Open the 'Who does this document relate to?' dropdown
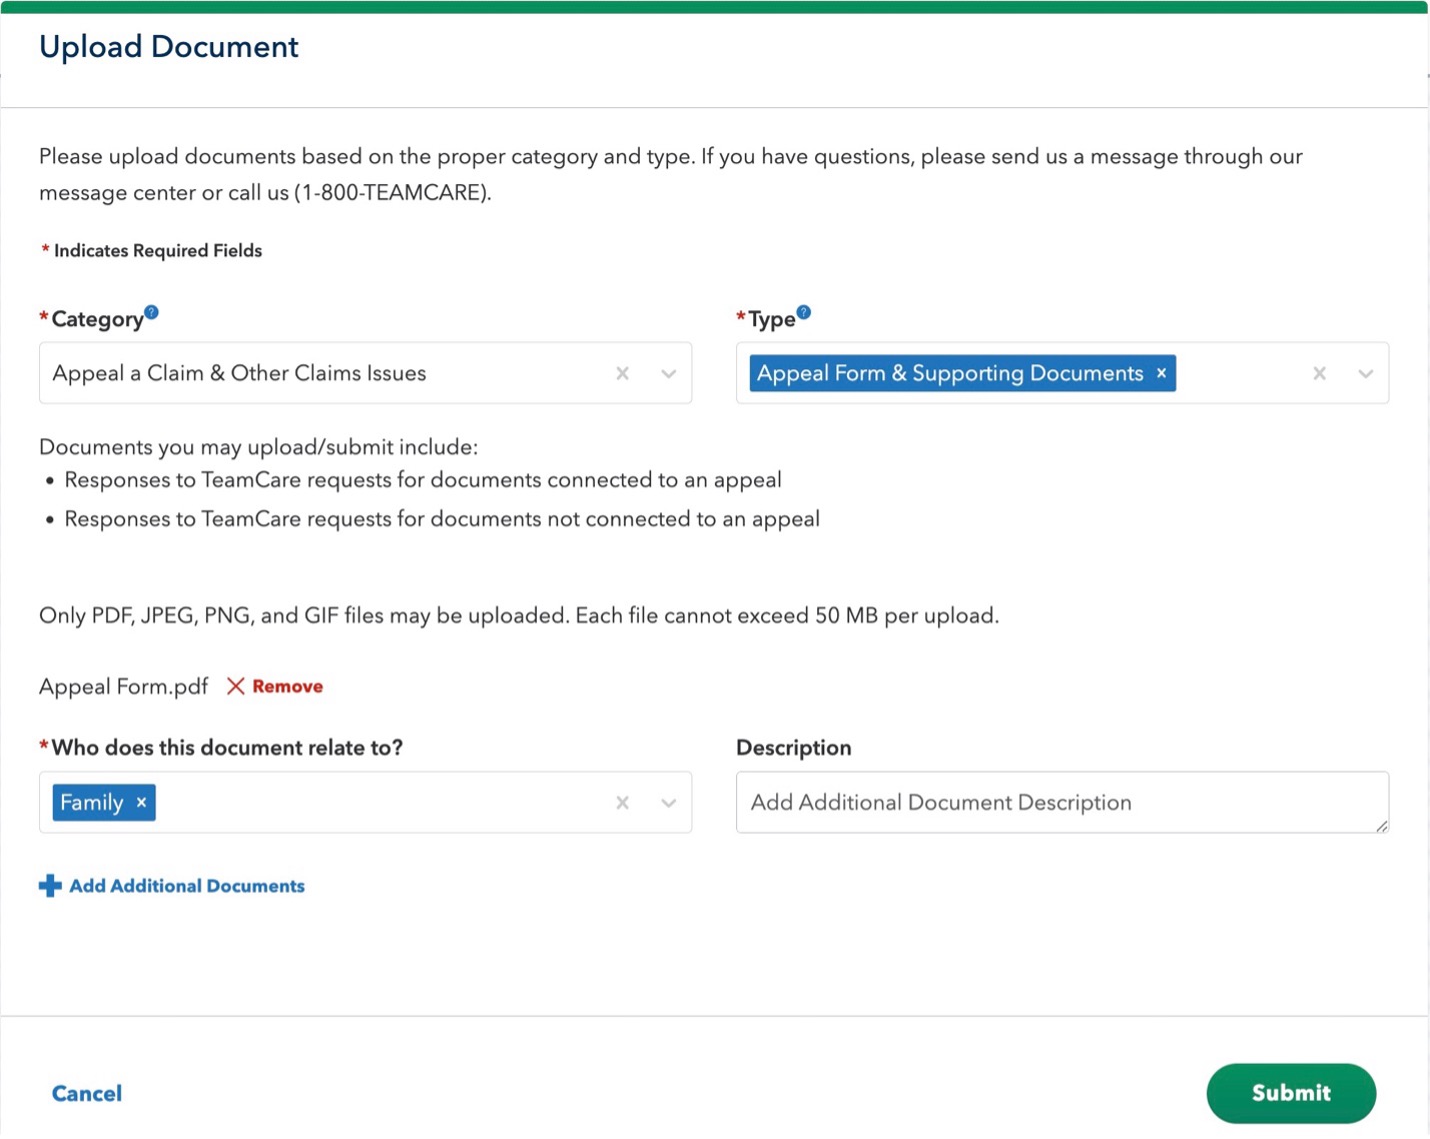1430x1139 pixels. pyautogui.click(x=668, y=802)
